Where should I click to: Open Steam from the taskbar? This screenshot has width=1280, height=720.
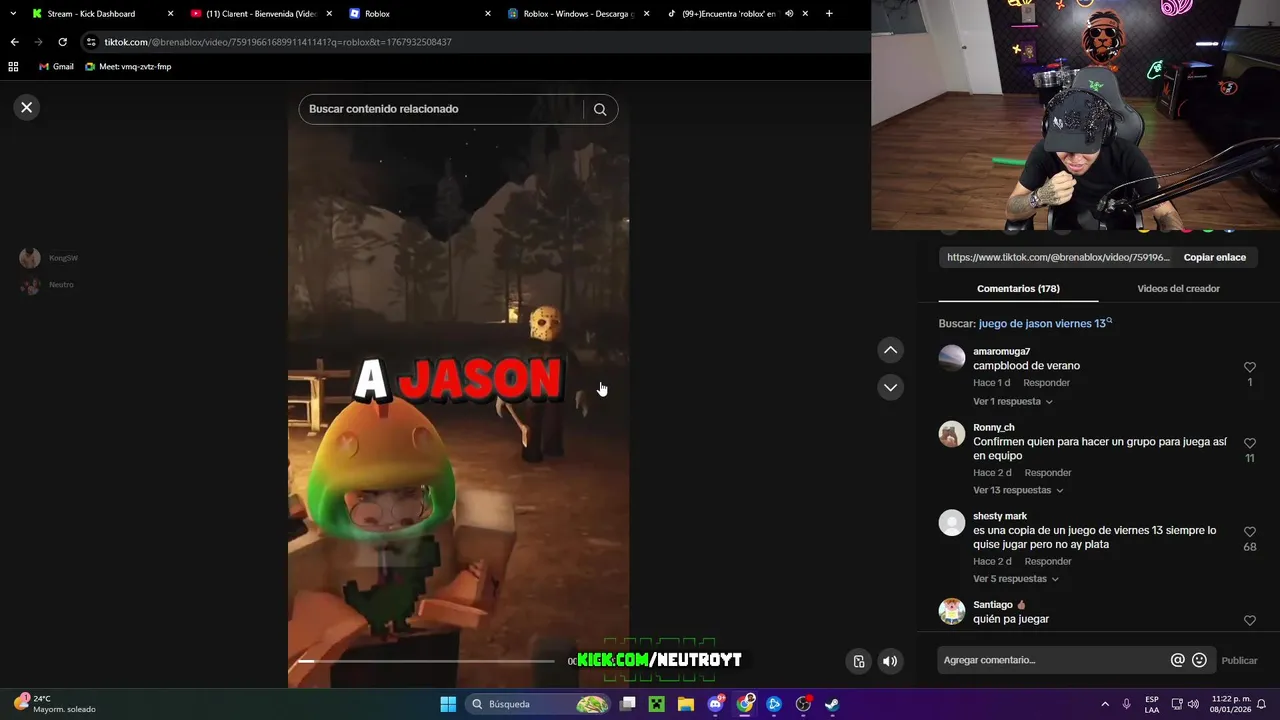832,704
